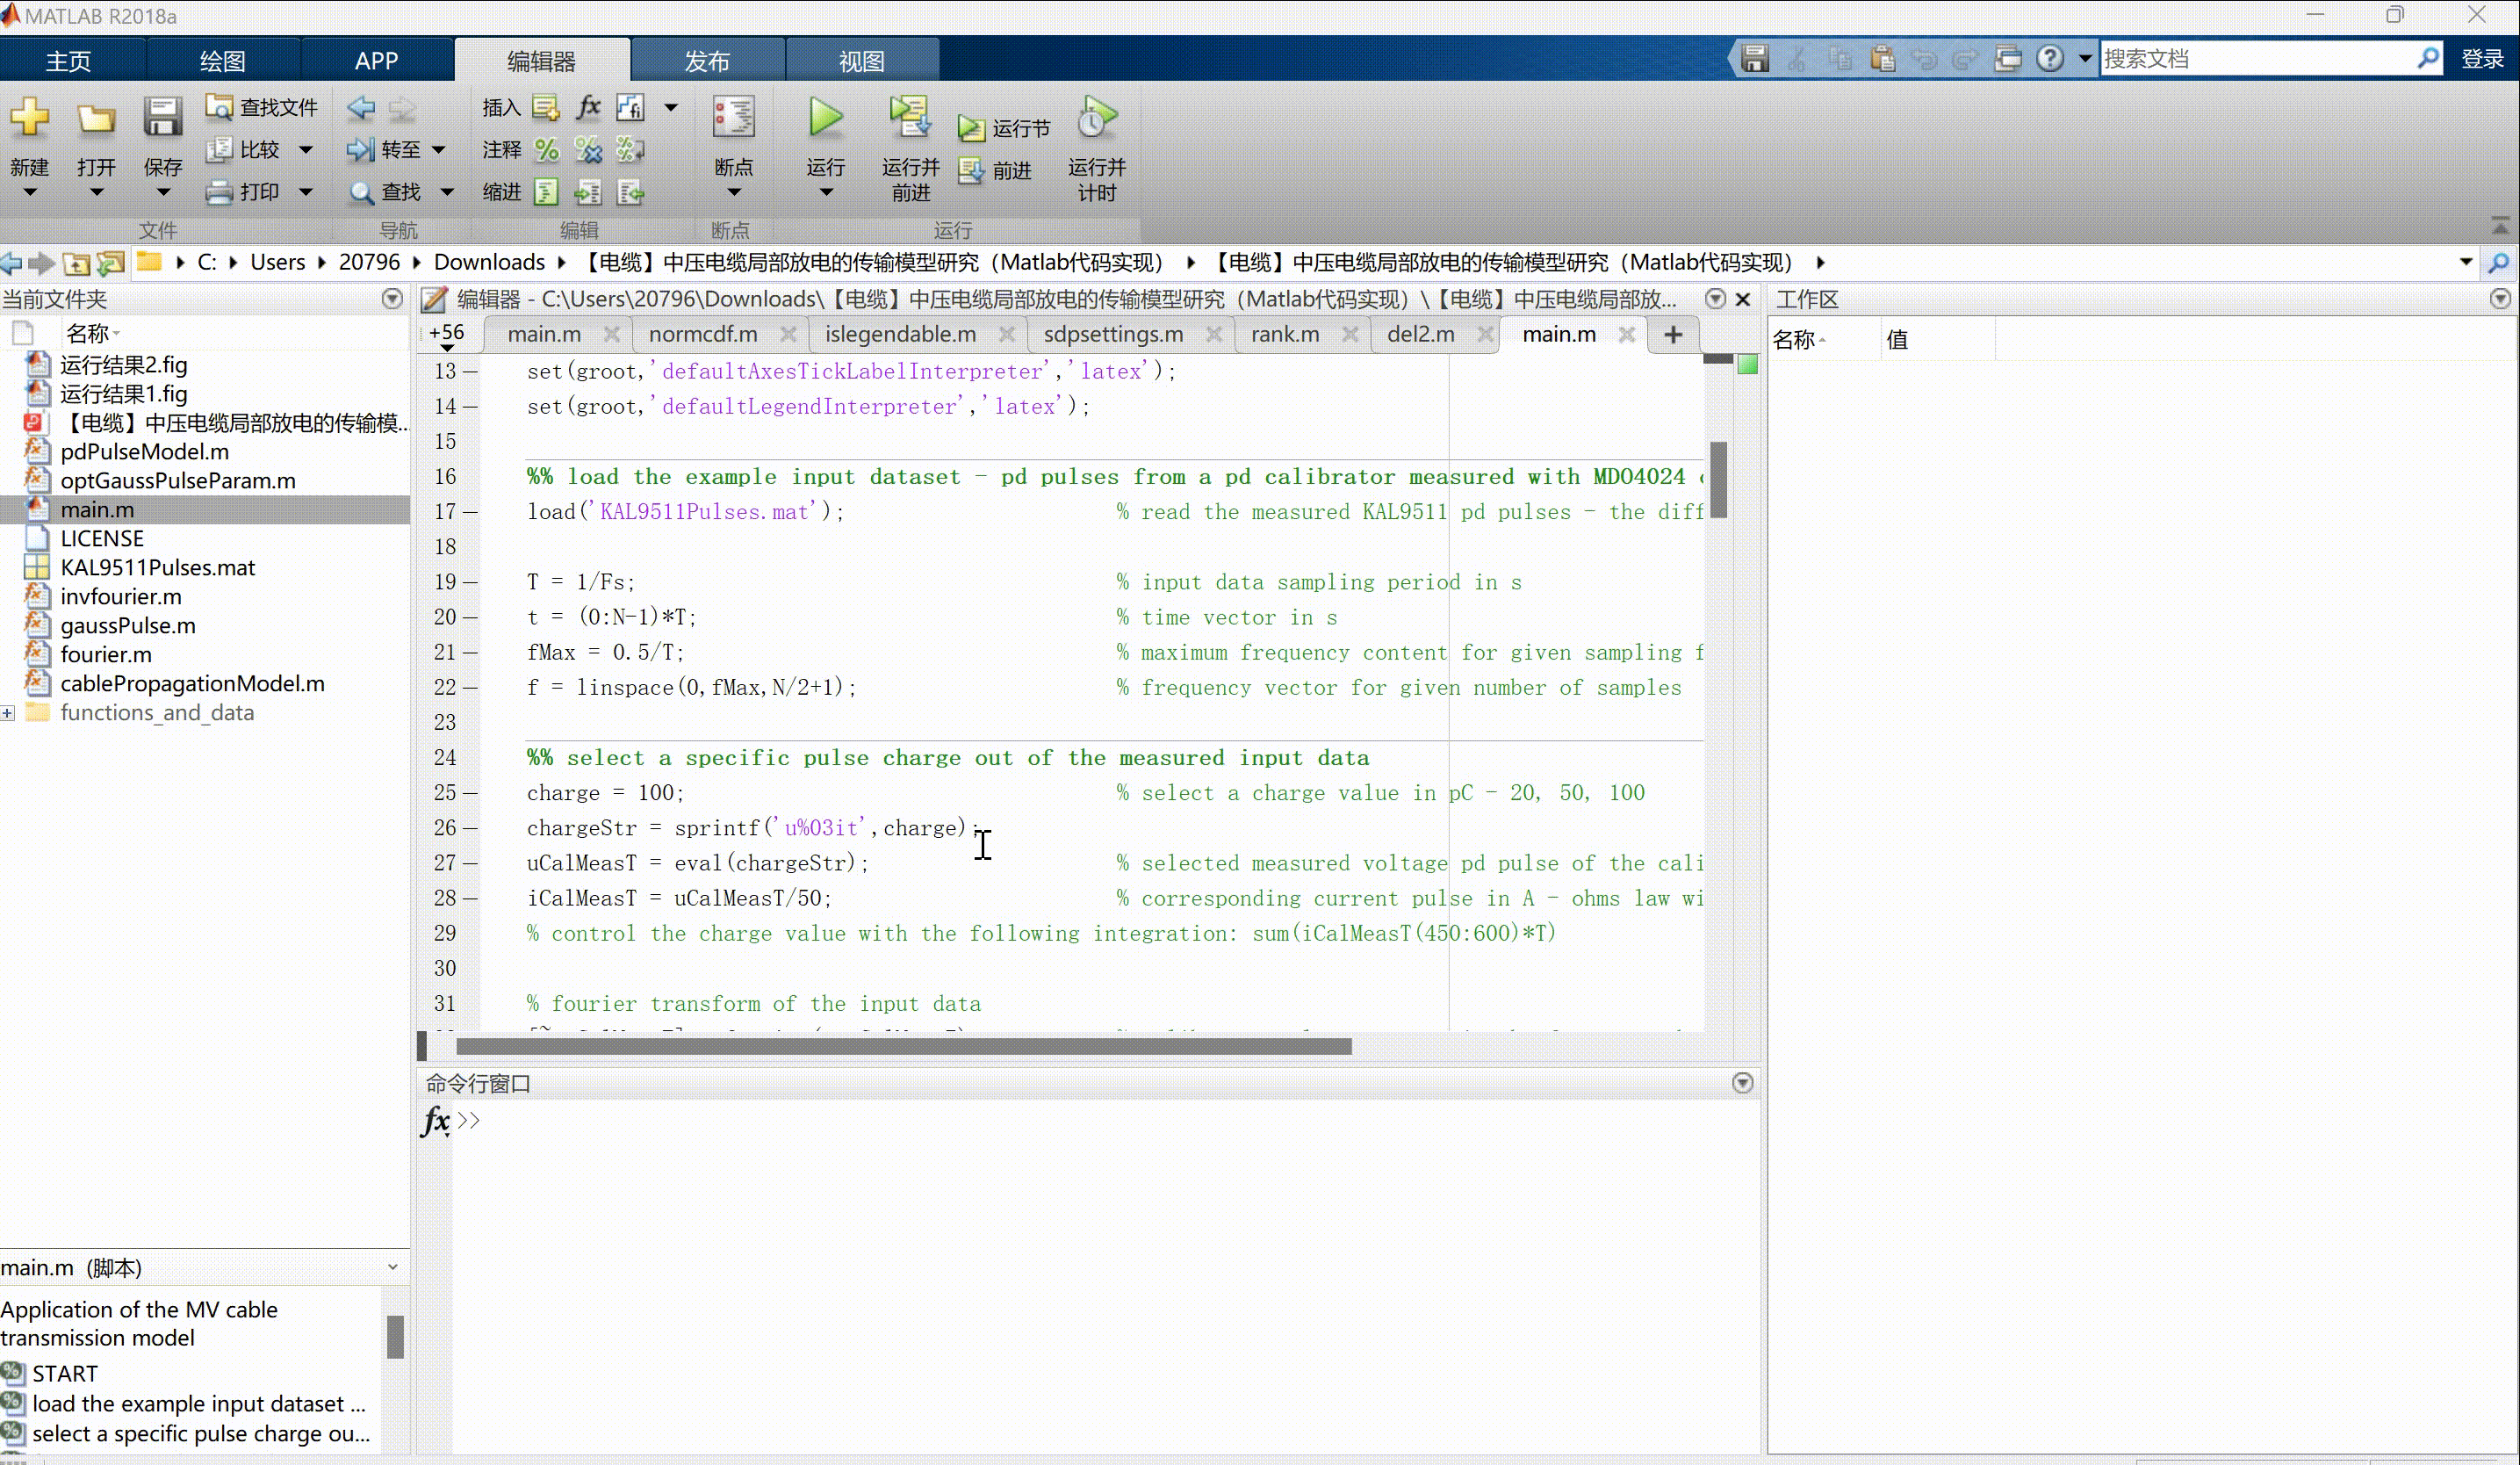
Task: Switch to the View (视图) ribbon tab
Action: (x=861, y=61)
